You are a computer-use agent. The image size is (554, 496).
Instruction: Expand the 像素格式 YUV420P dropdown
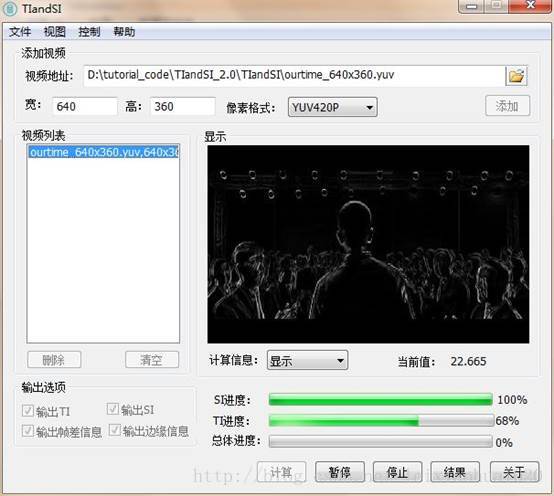(x=332, y=107)
